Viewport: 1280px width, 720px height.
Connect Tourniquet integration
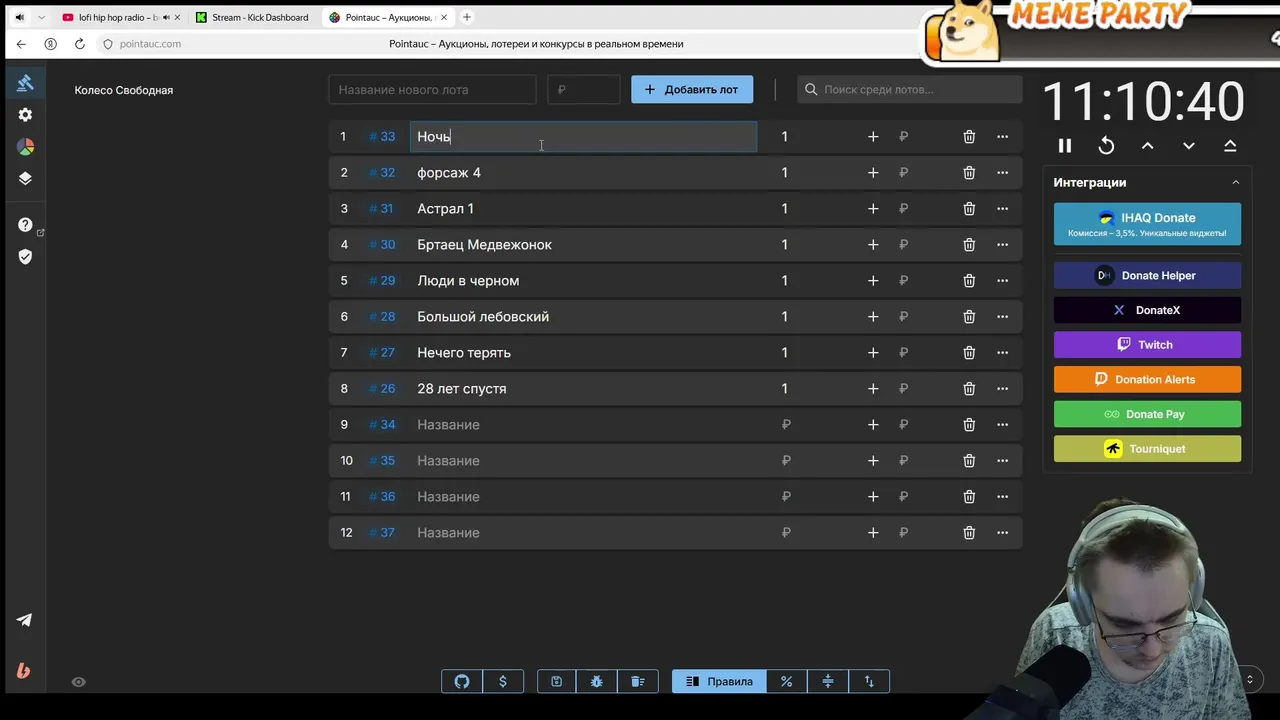coord(1147,449)
